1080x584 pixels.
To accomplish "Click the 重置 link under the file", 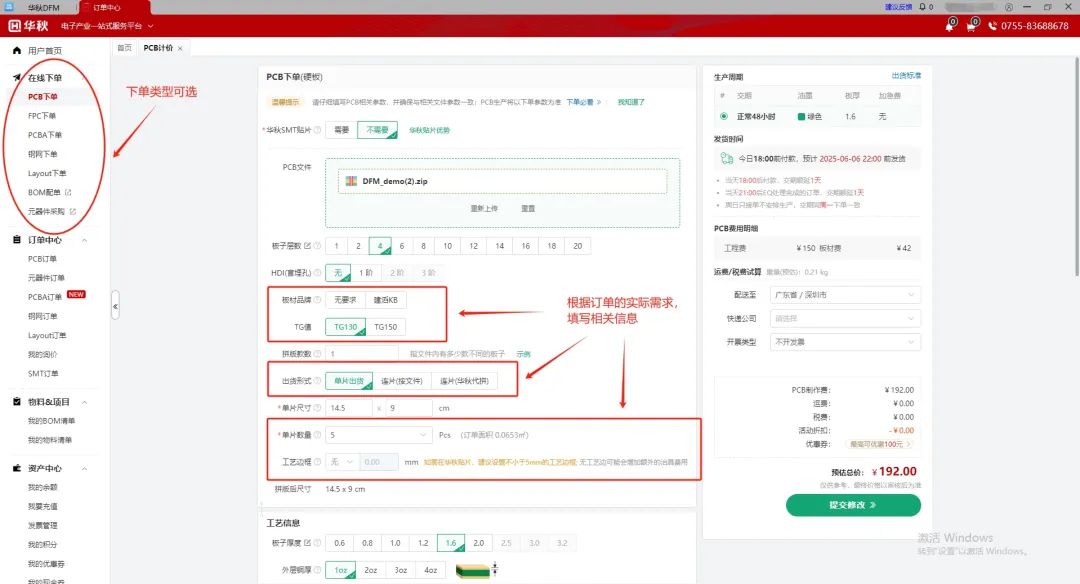I will coord(528,208).
